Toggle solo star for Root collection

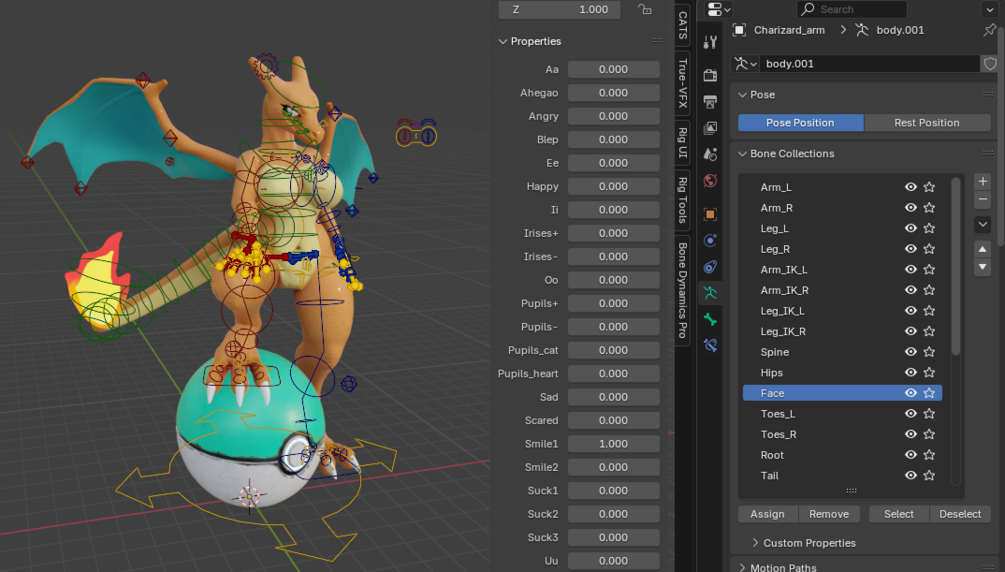pyautogui.click(x=929, y=455)
